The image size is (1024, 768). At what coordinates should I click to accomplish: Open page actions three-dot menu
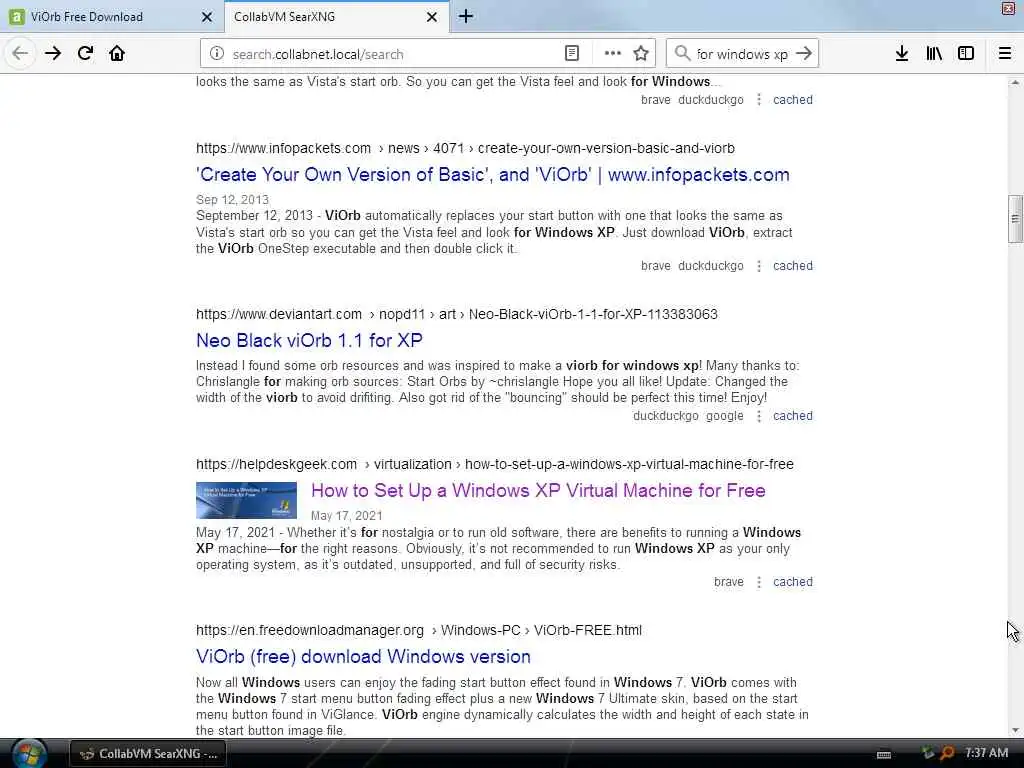point(613,54)
